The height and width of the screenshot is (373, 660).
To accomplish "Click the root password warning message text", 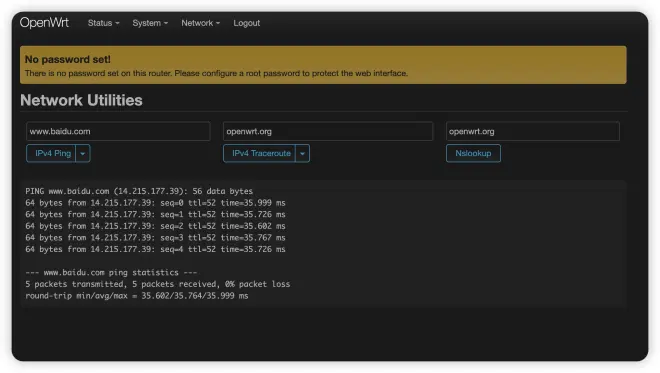I will (x=216, y=73).
